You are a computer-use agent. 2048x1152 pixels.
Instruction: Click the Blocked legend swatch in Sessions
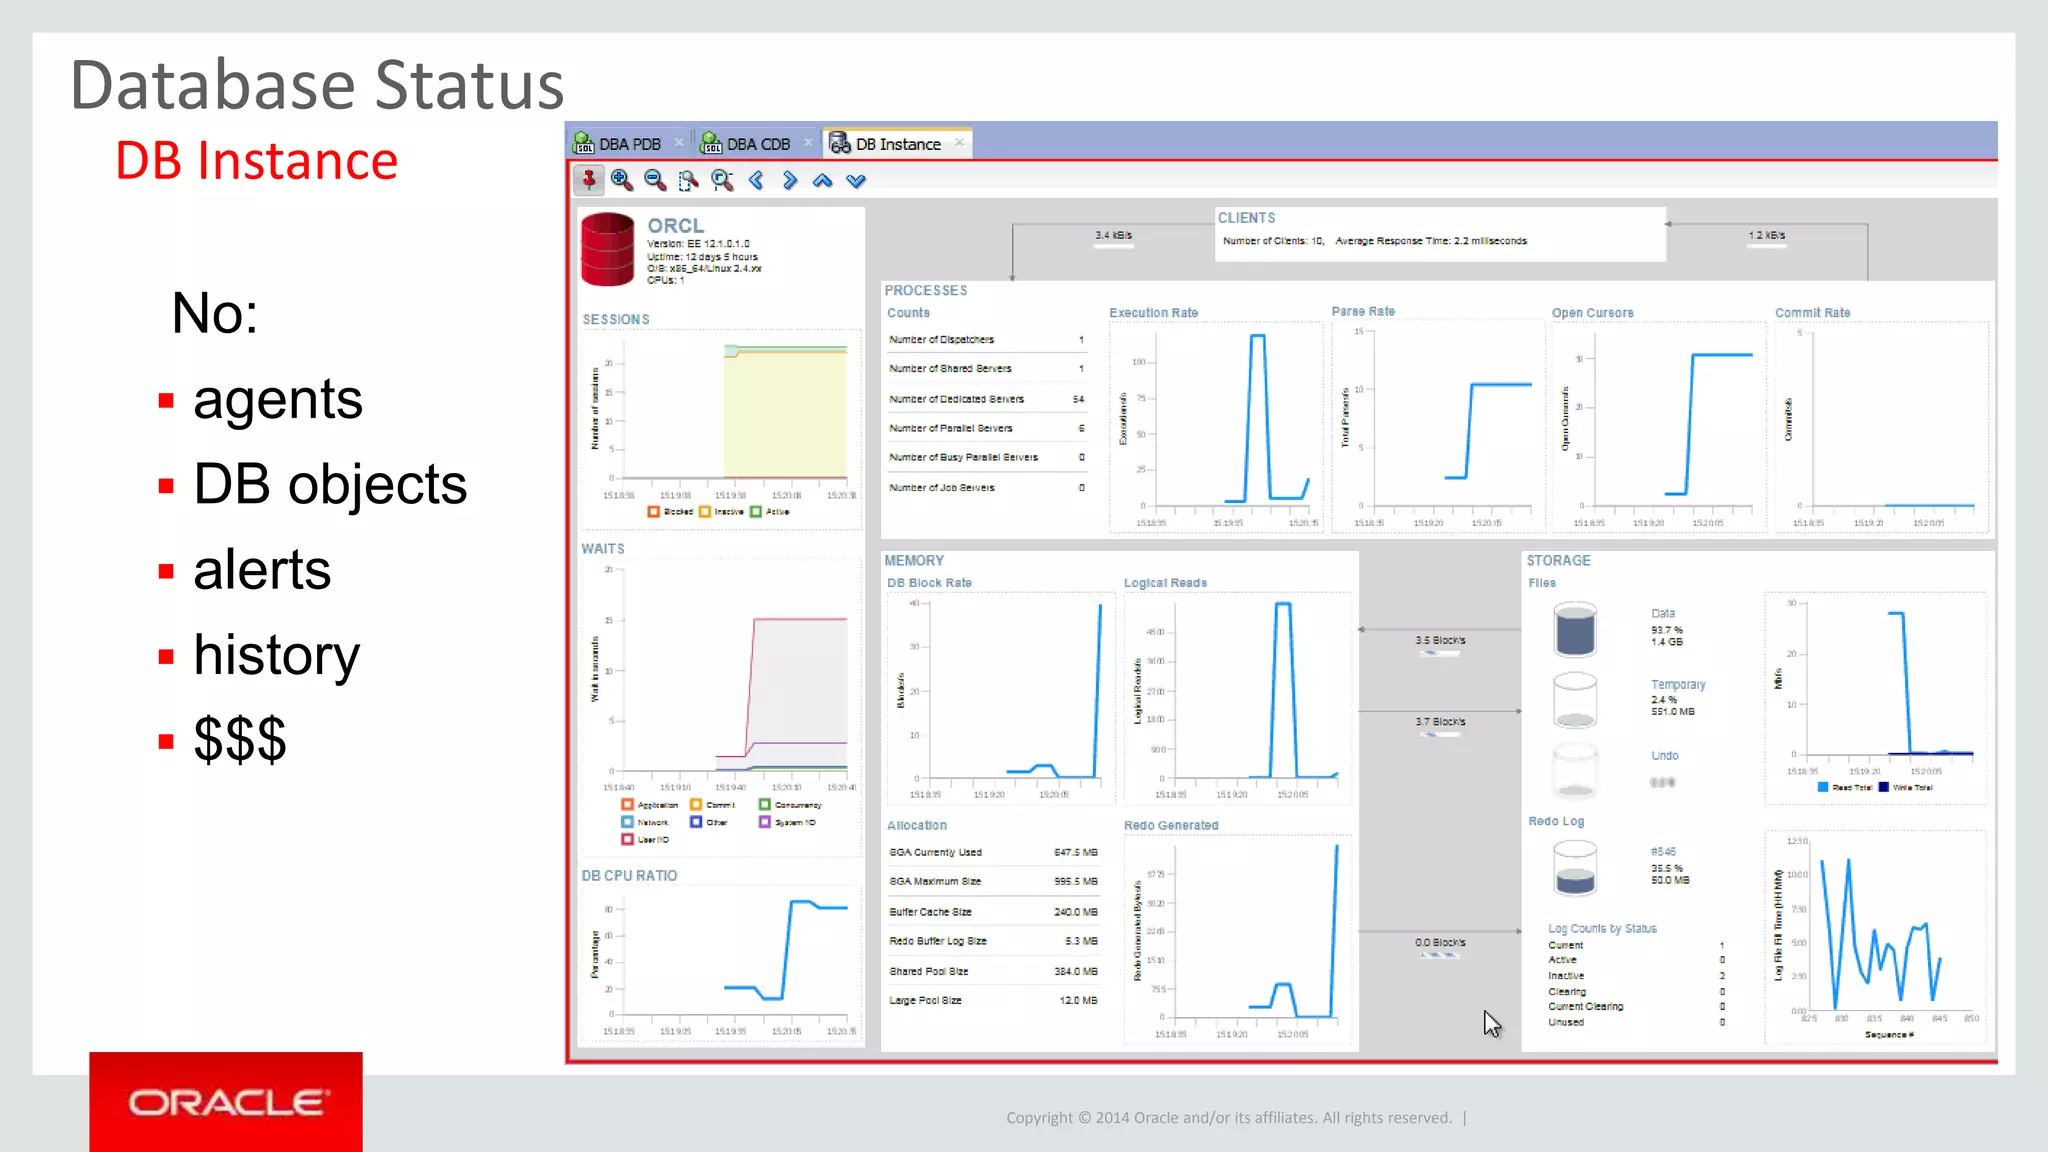[653, 512]
